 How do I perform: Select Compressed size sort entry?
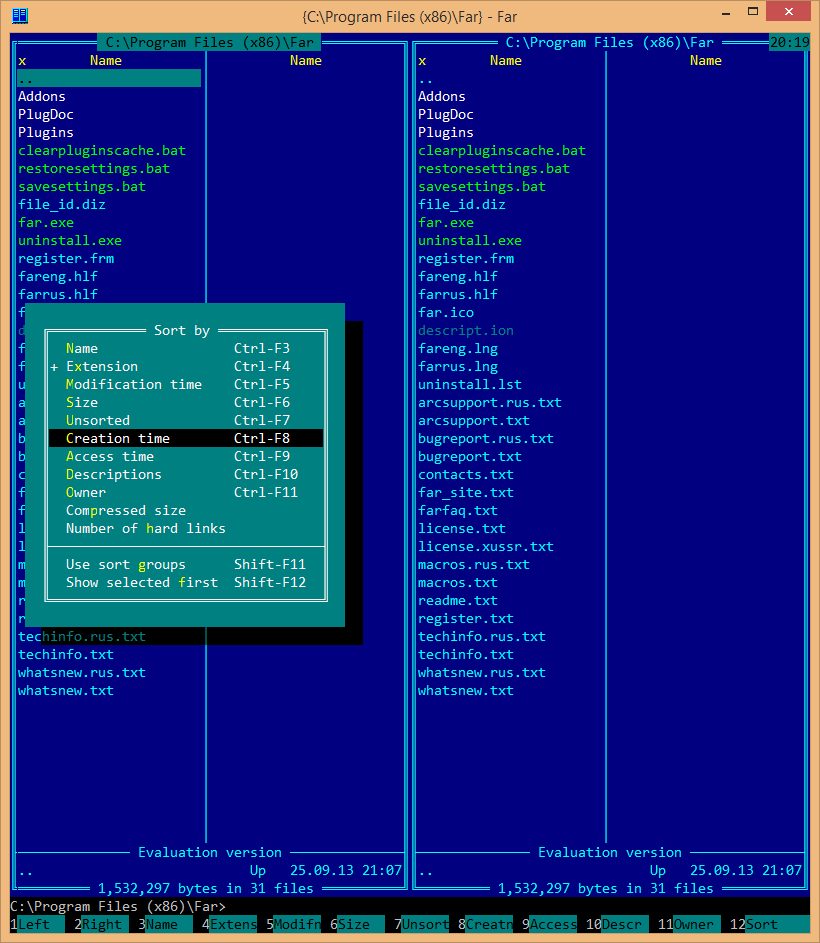click(x=186, y=511)
